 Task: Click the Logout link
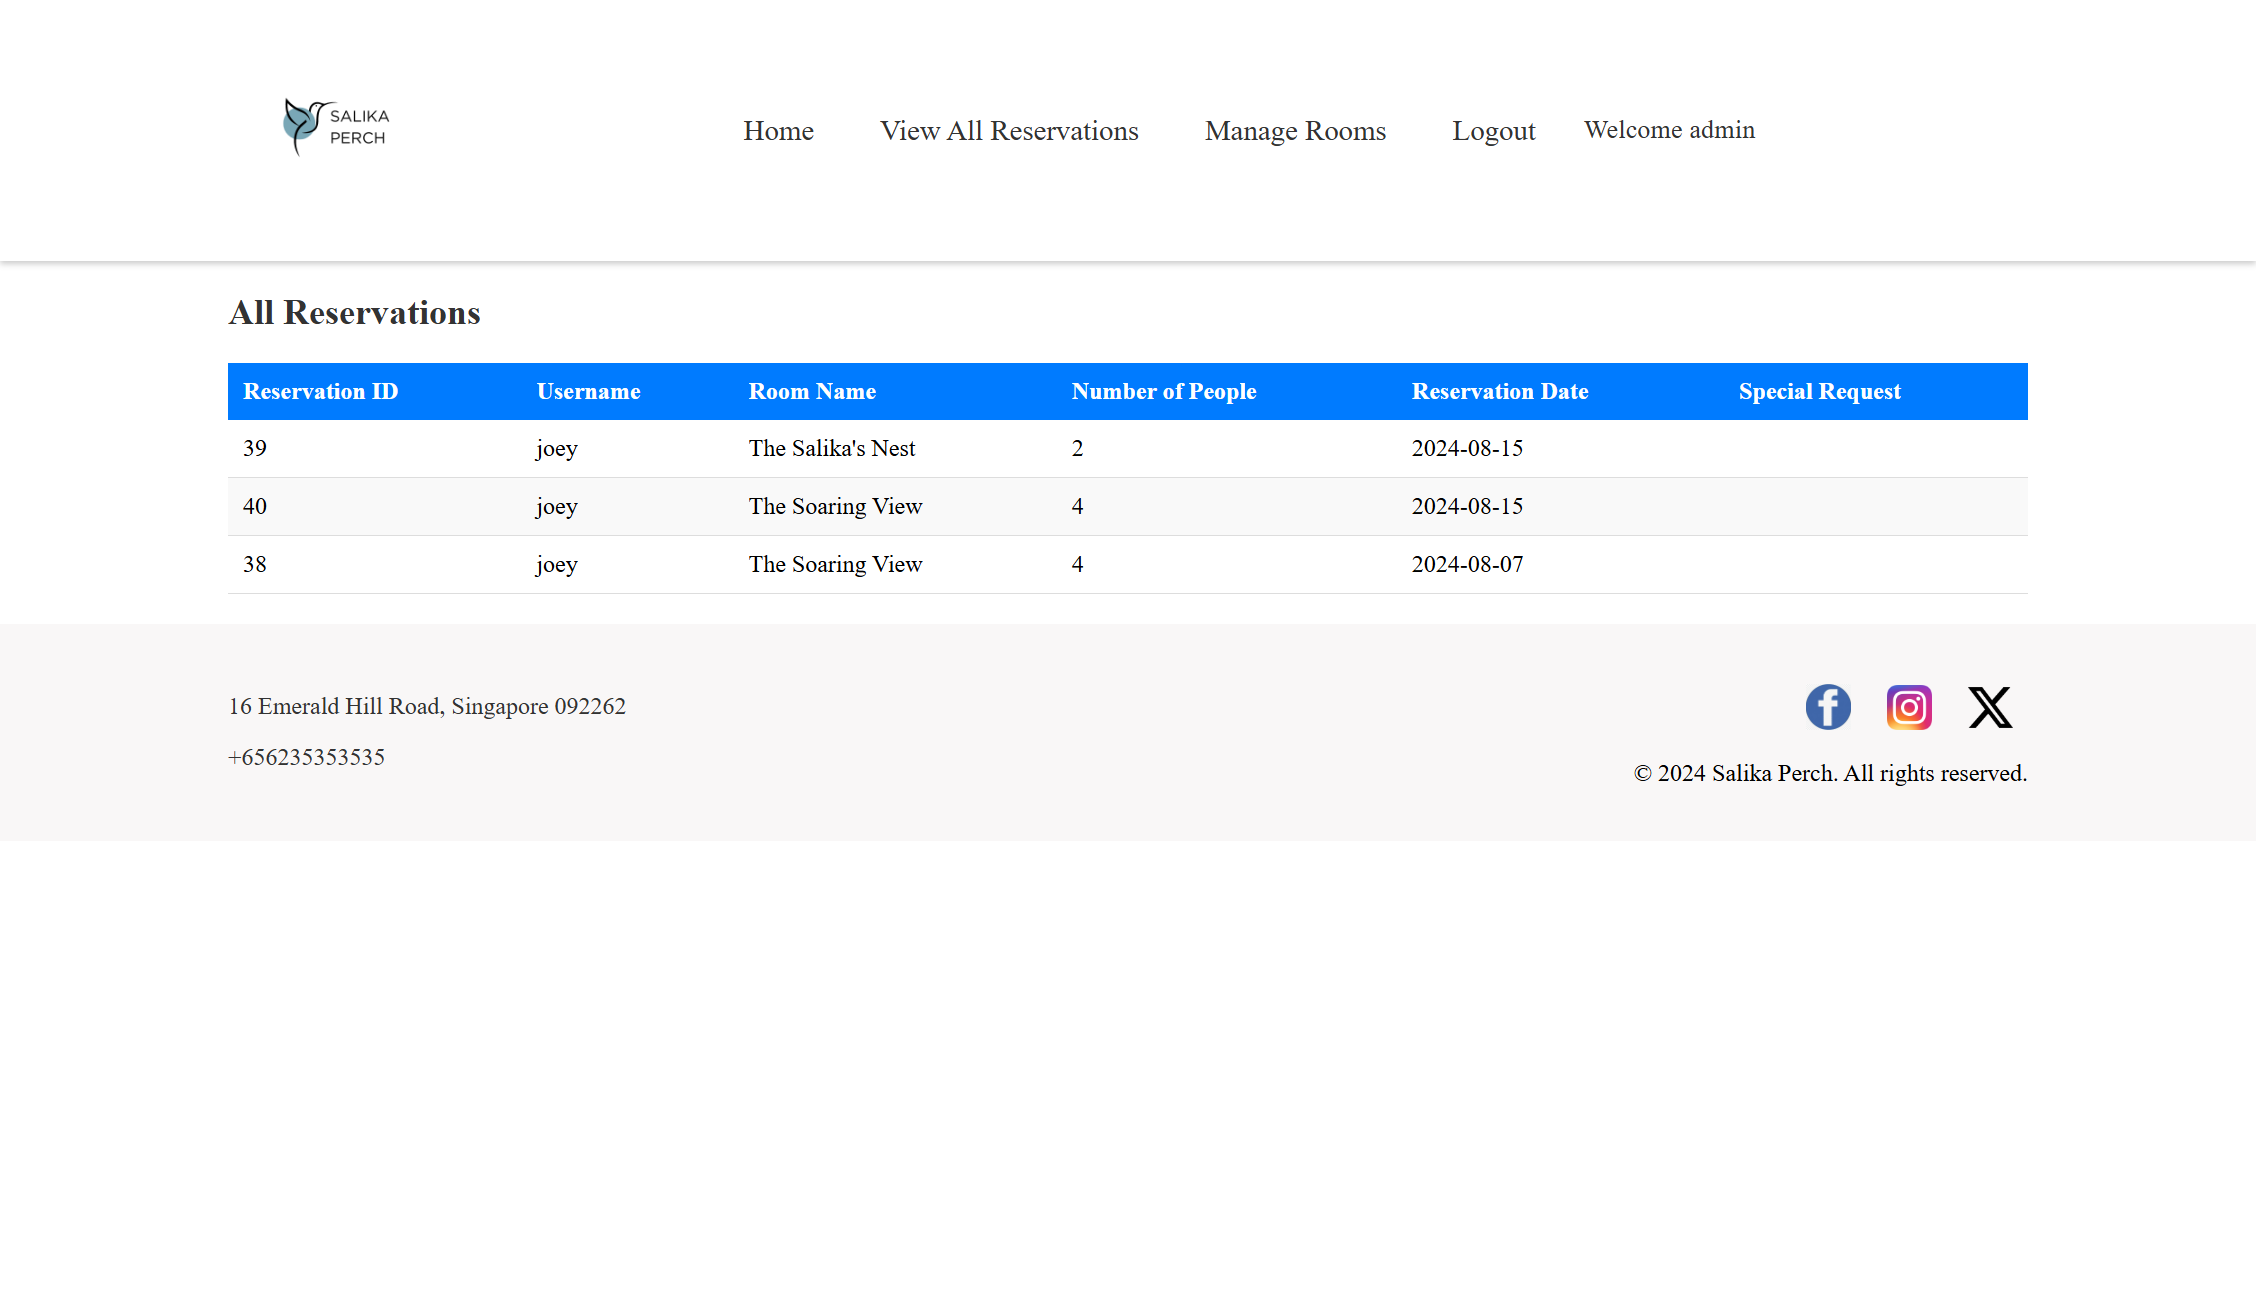pyautogui.click(x=1493, y=131)
